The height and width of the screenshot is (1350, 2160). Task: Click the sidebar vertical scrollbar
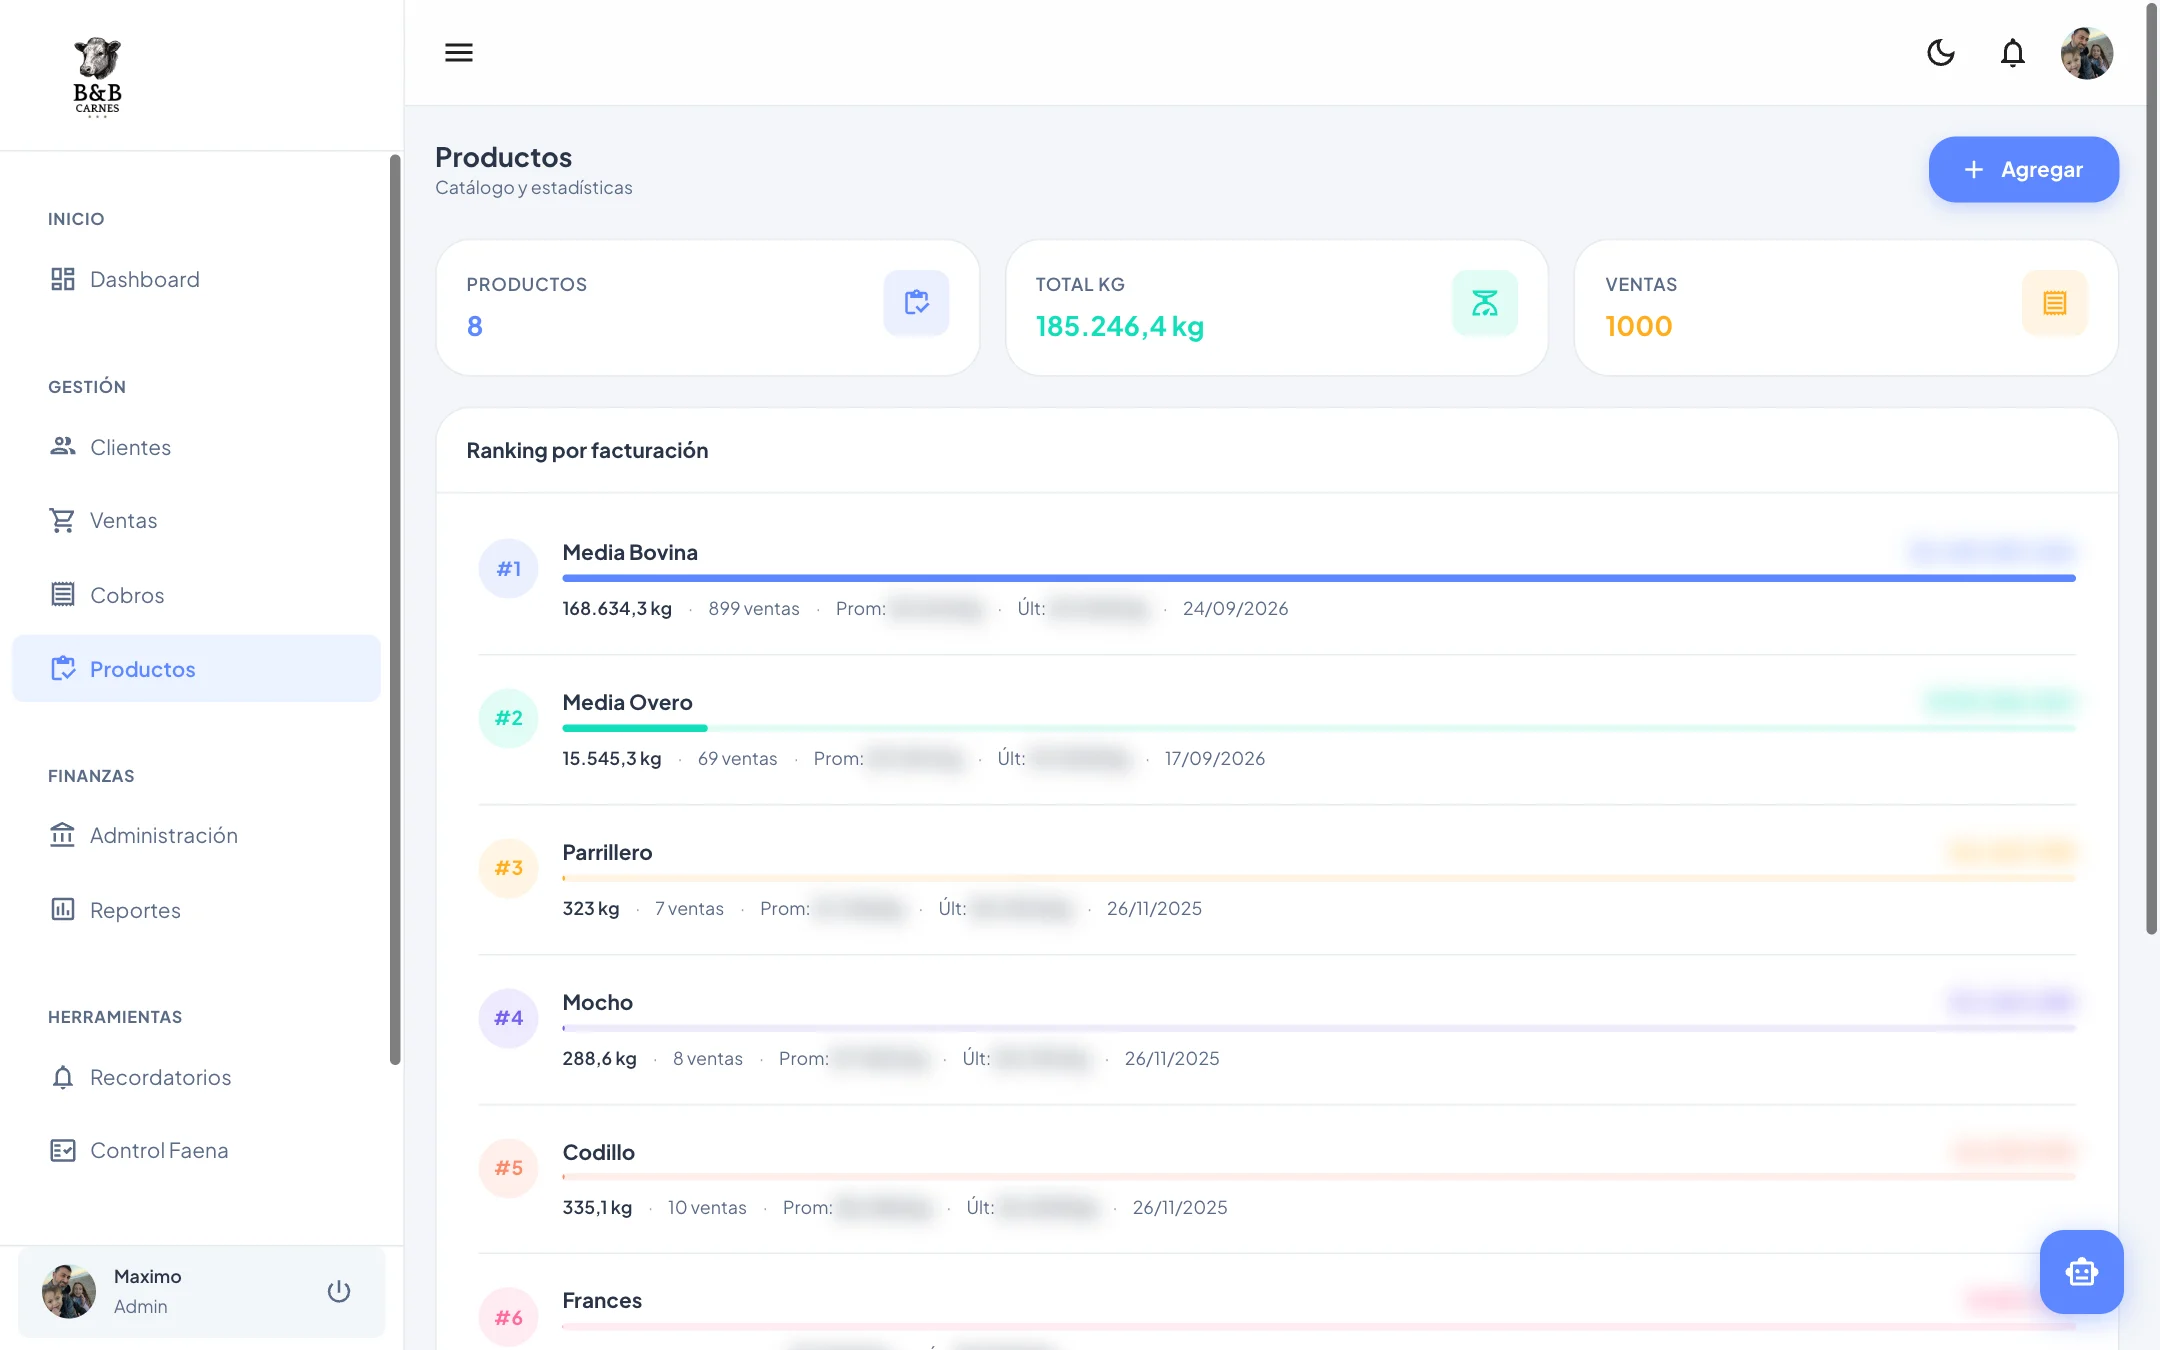(395, 610)
